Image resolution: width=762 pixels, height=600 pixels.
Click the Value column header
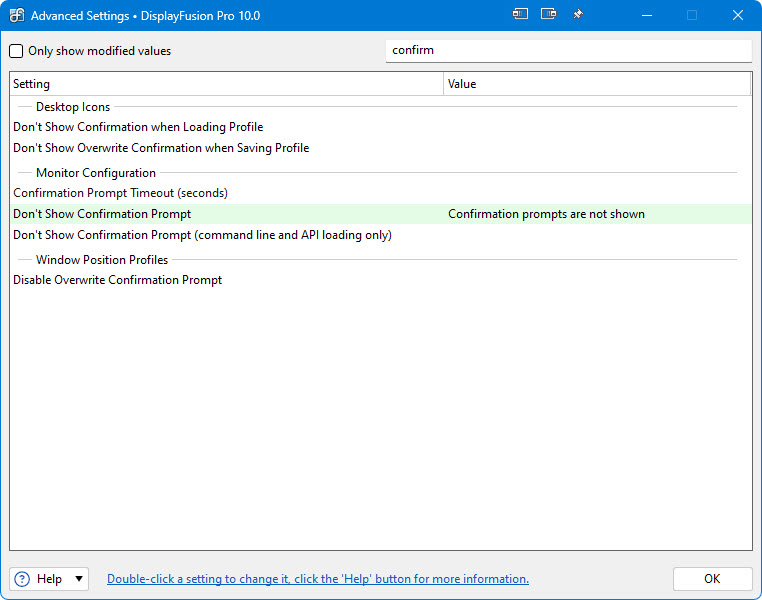[597, 84]
